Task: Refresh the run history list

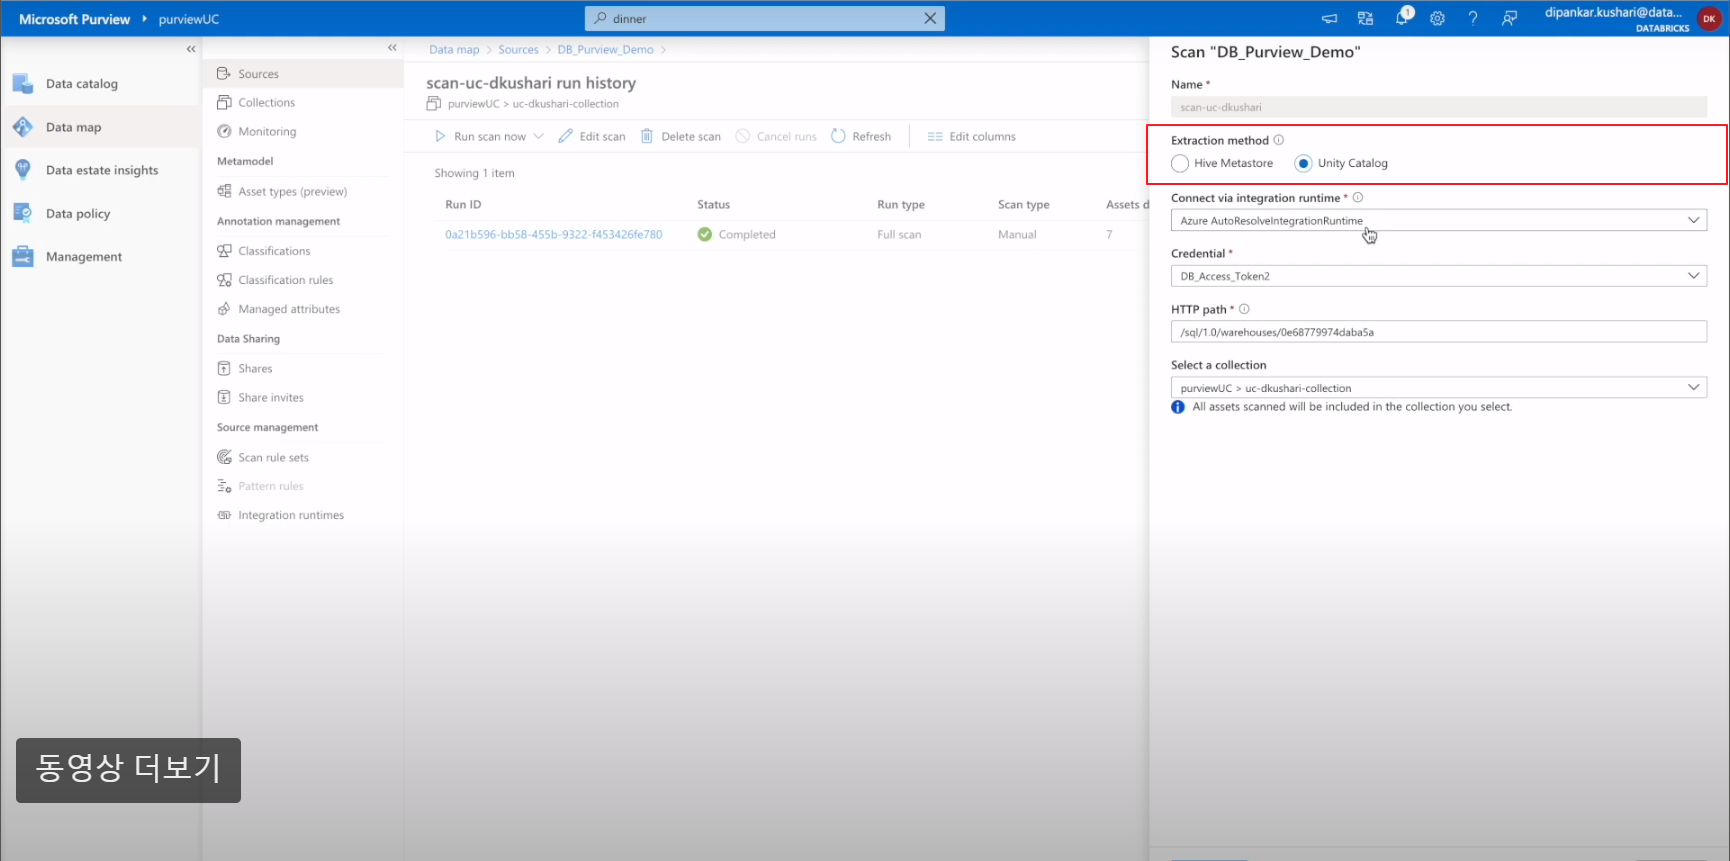Action: click(x=861, y=136)
